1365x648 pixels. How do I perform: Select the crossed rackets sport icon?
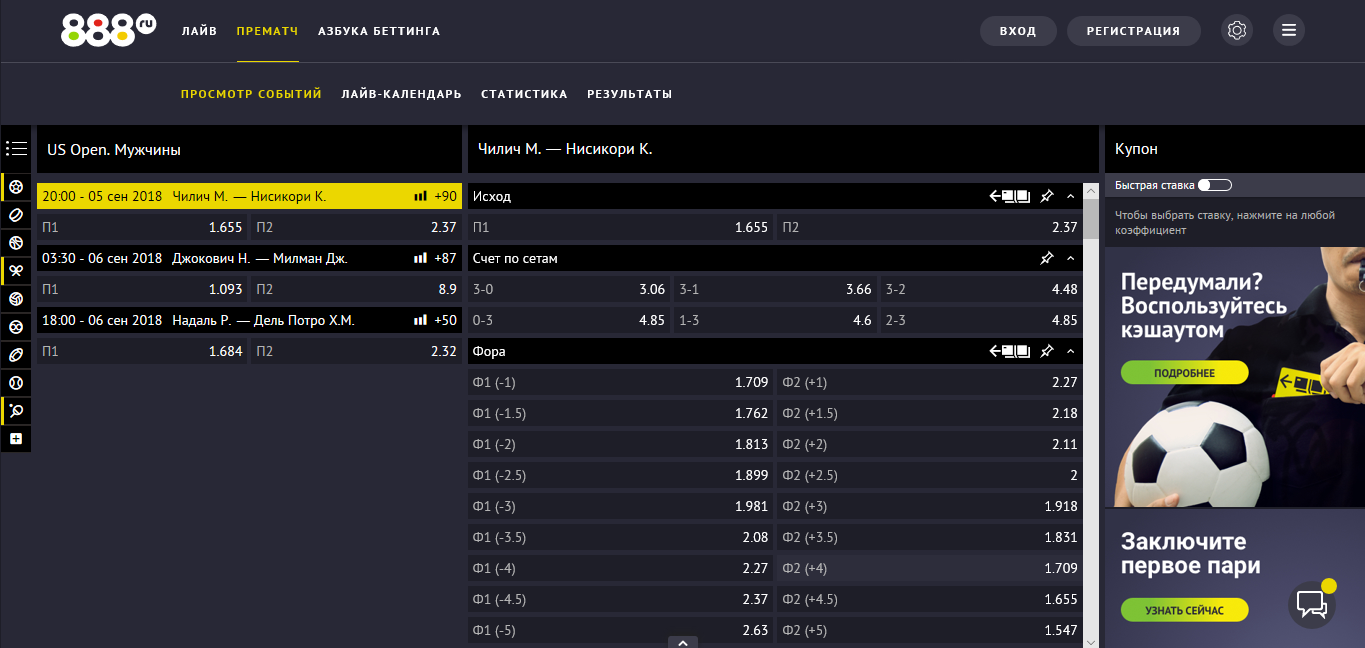pyautogui.click(x=16, y=271)
